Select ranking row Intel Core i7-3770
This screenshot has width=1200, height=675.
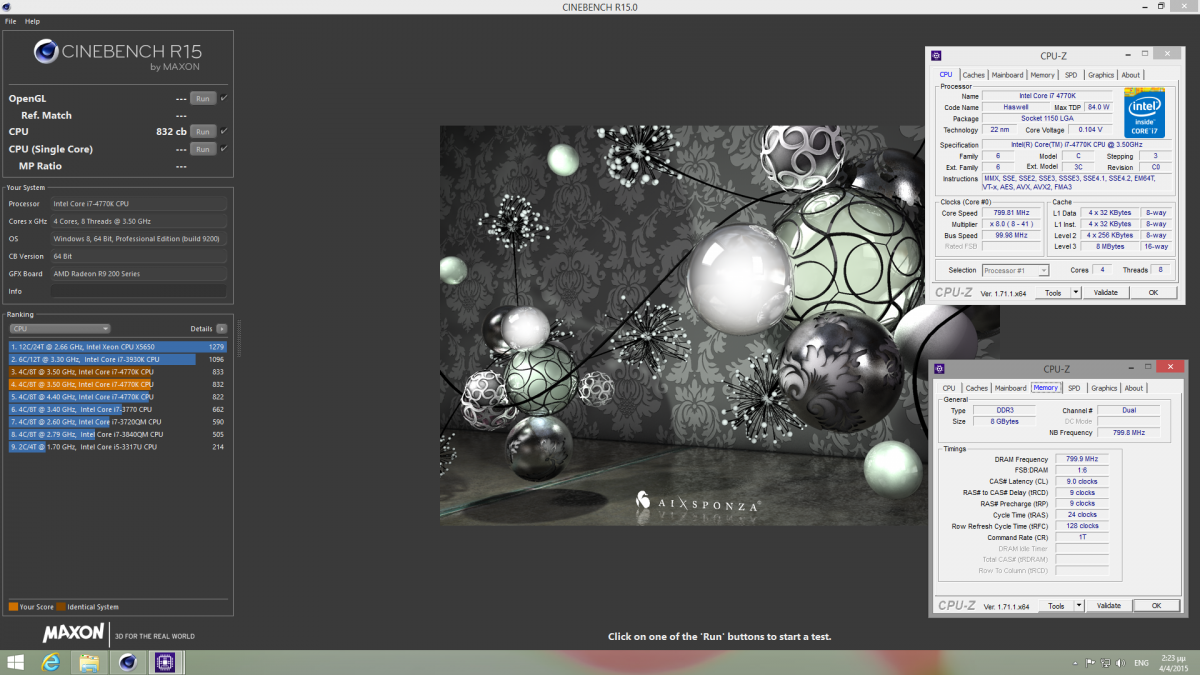118,409
